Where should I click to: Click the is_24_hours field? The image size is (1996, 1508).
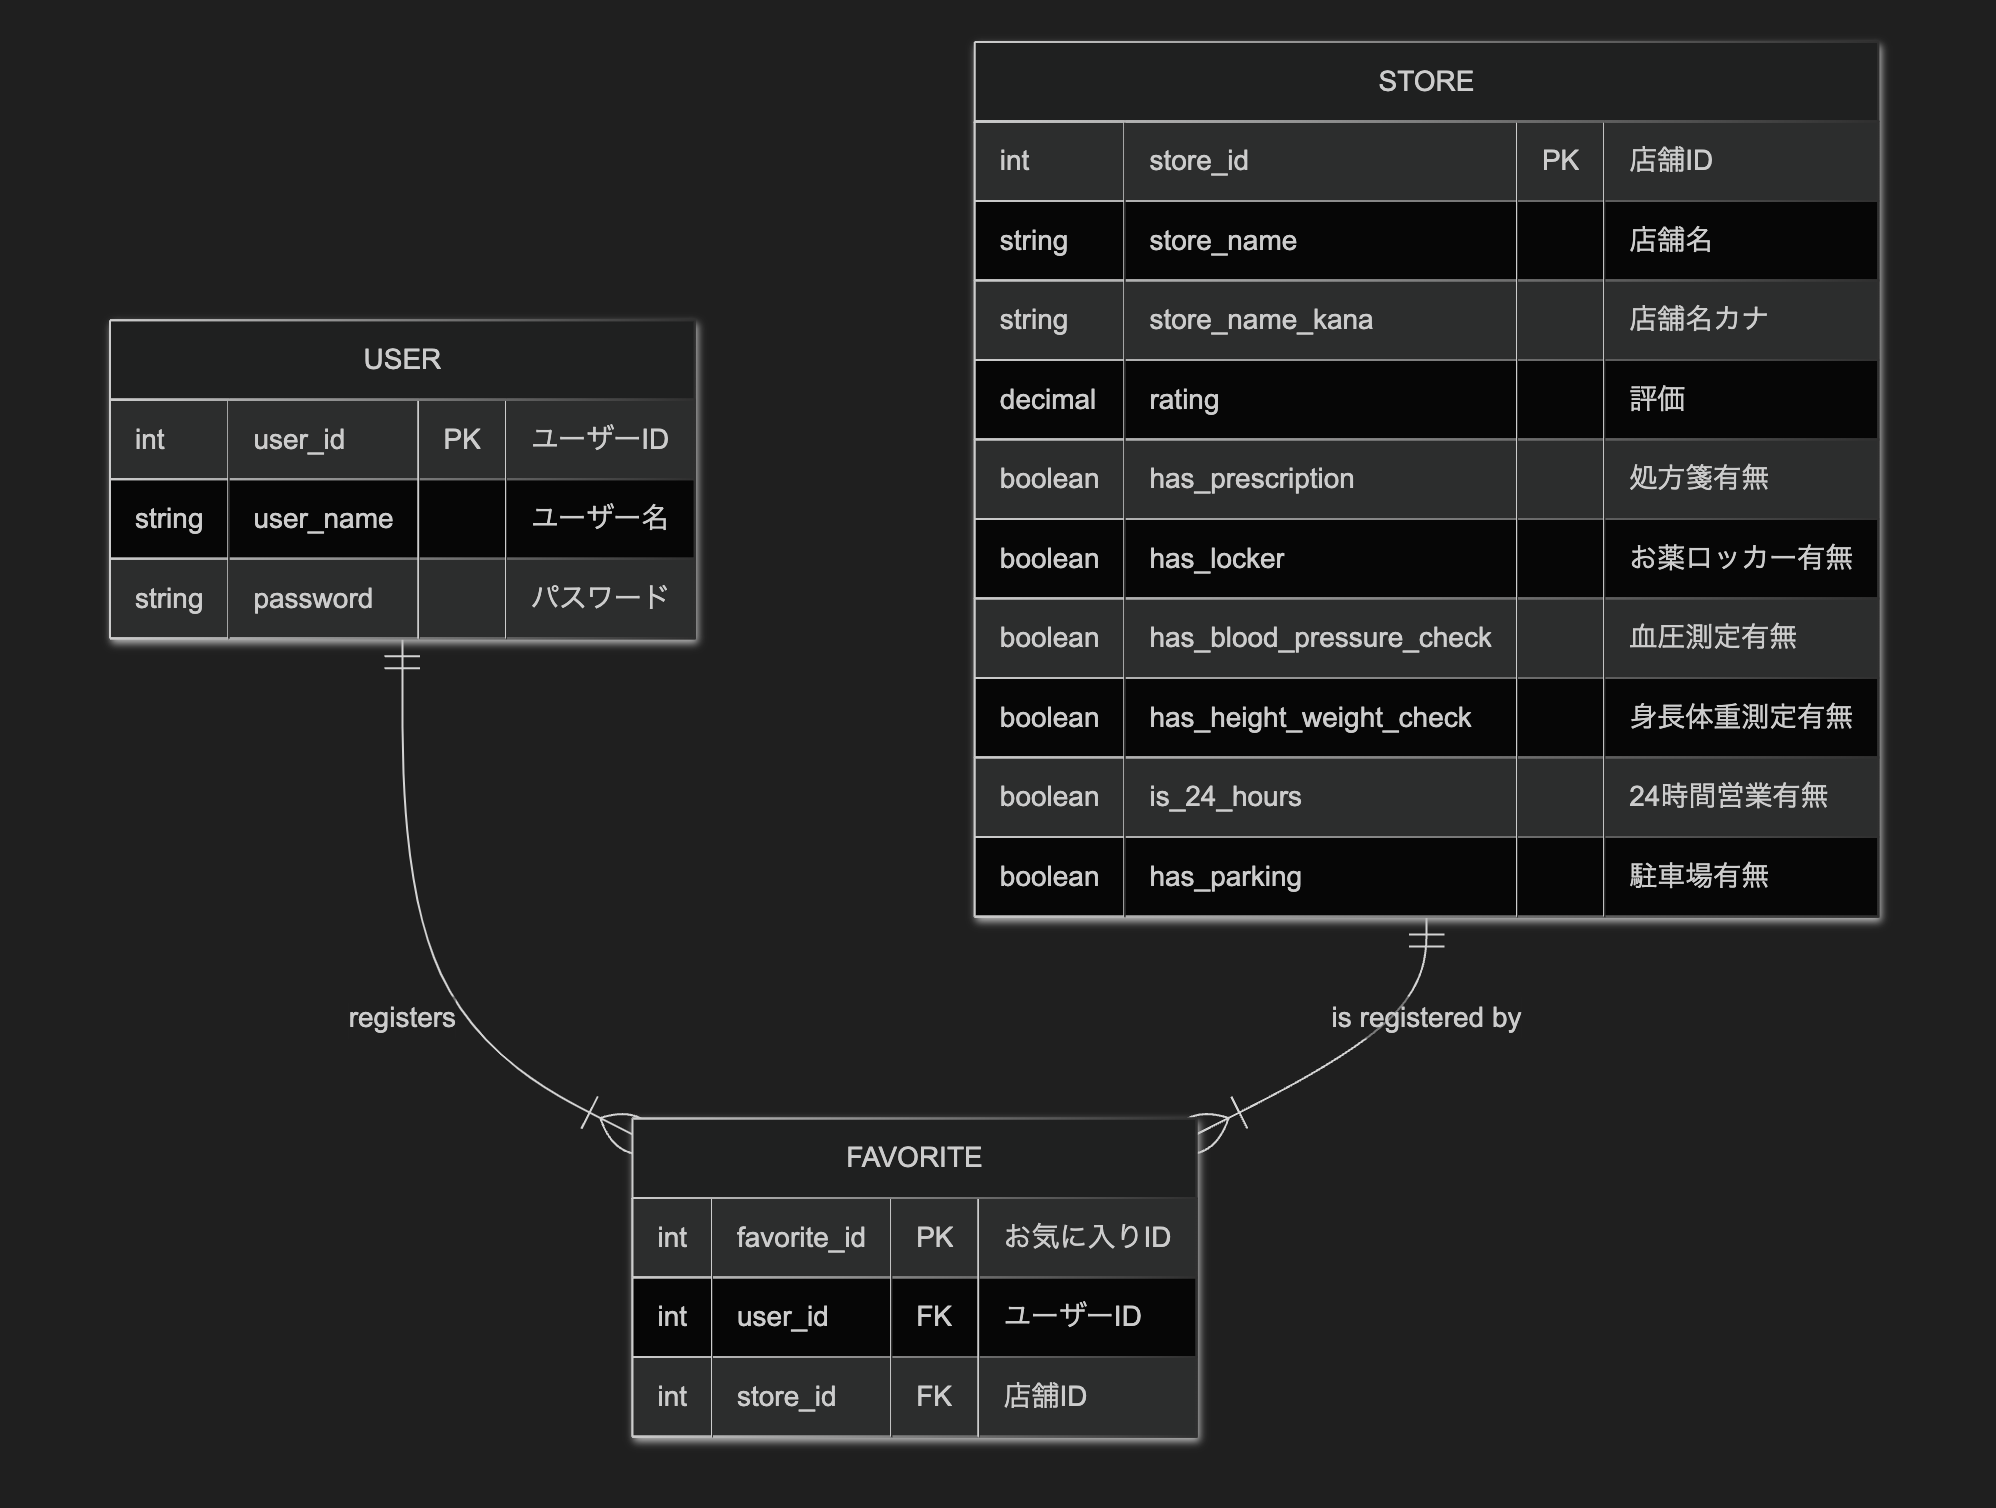1224,797
